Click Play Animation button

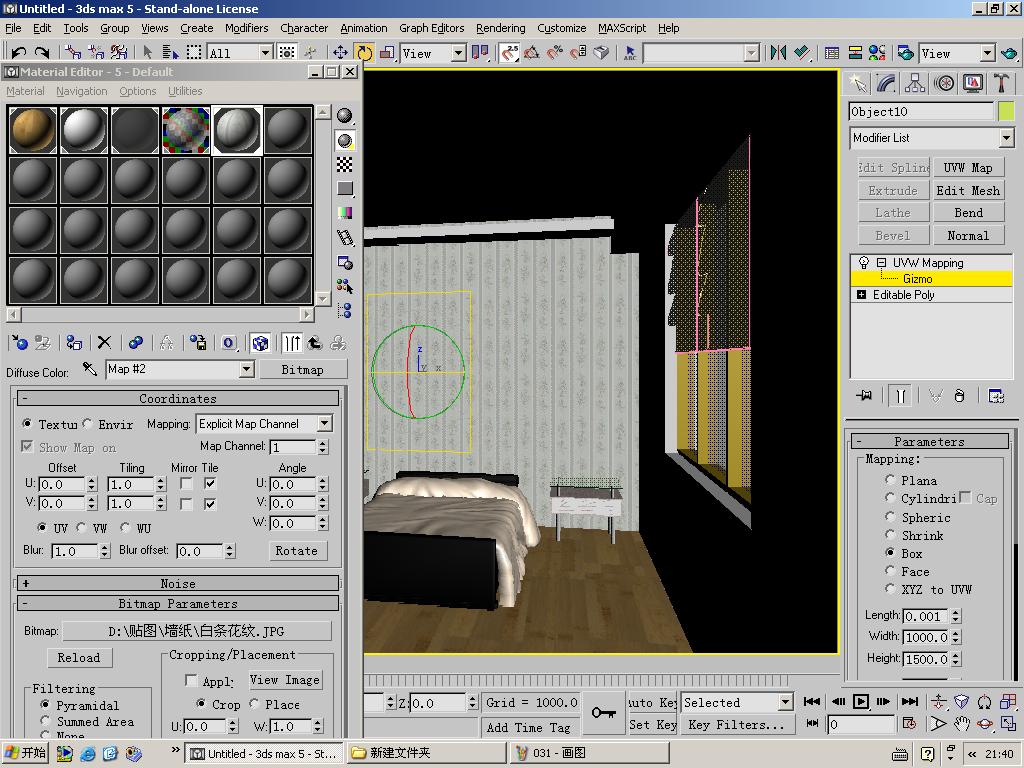click(861, 701)
